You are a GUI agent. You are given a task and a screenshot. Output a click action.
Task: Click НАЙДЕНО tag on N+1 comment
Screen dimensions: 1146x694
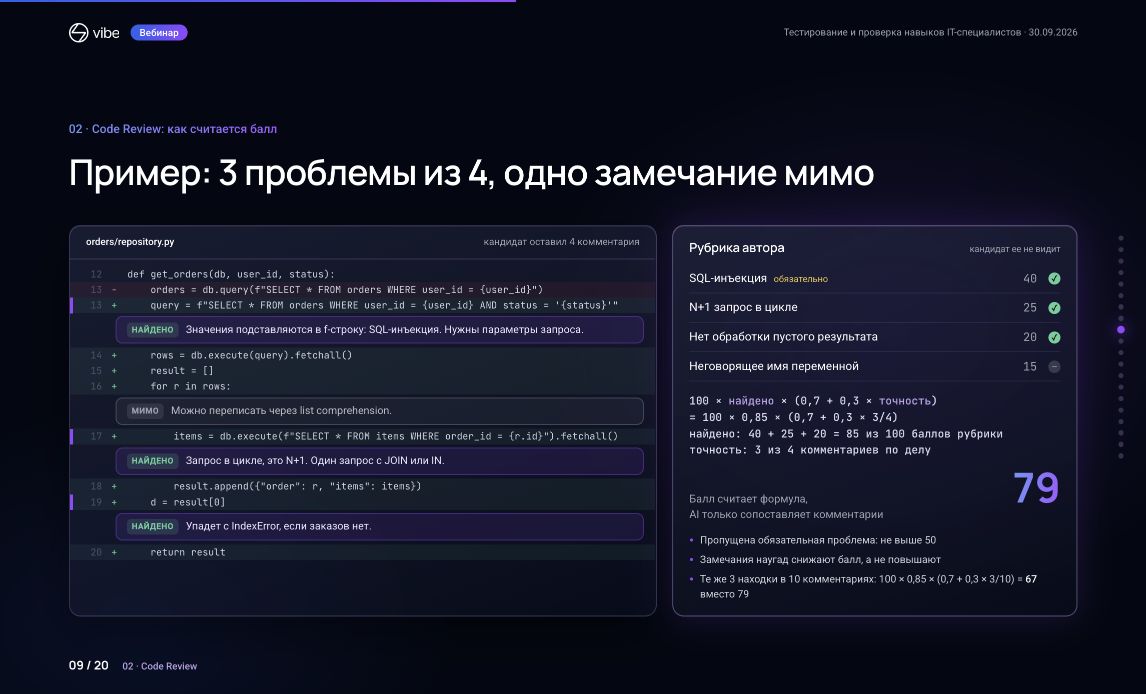[152, 460]
